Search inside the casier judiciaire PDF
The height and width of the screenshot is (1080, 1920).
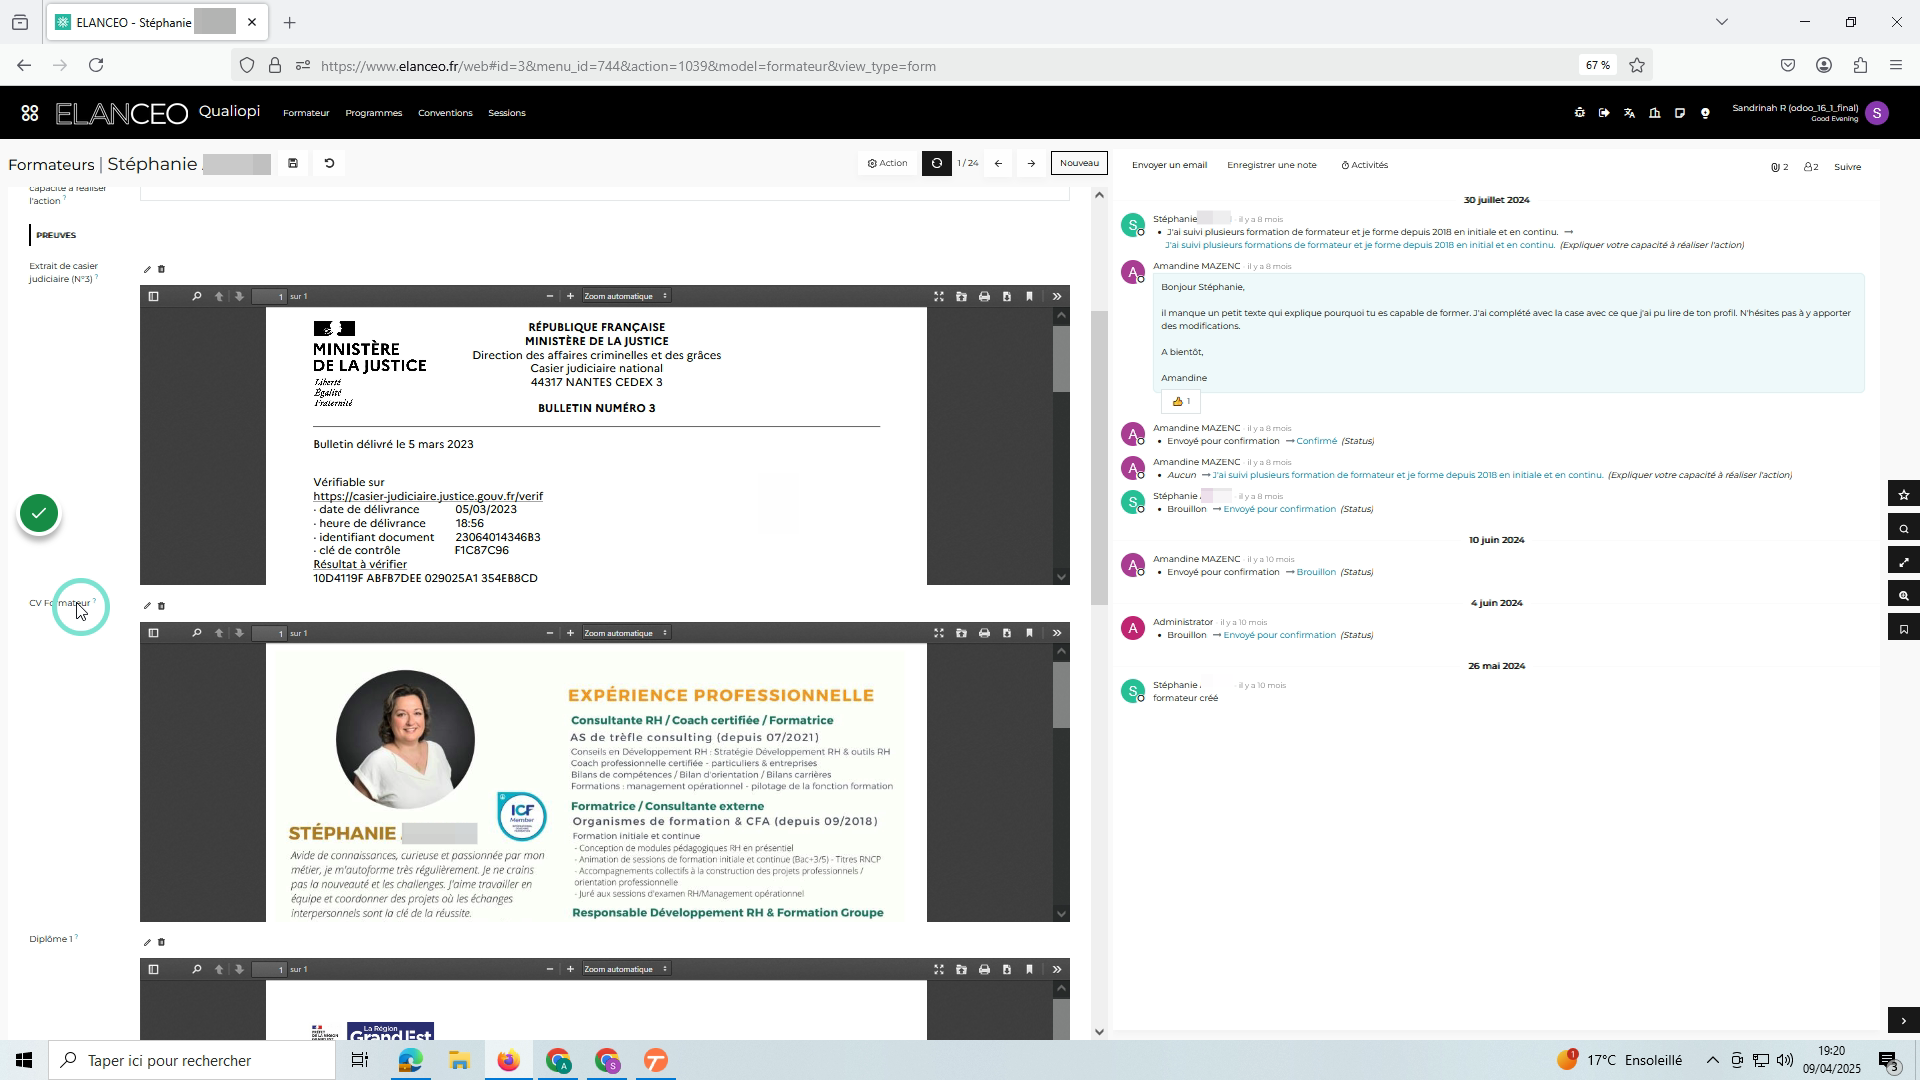point(197,296)
